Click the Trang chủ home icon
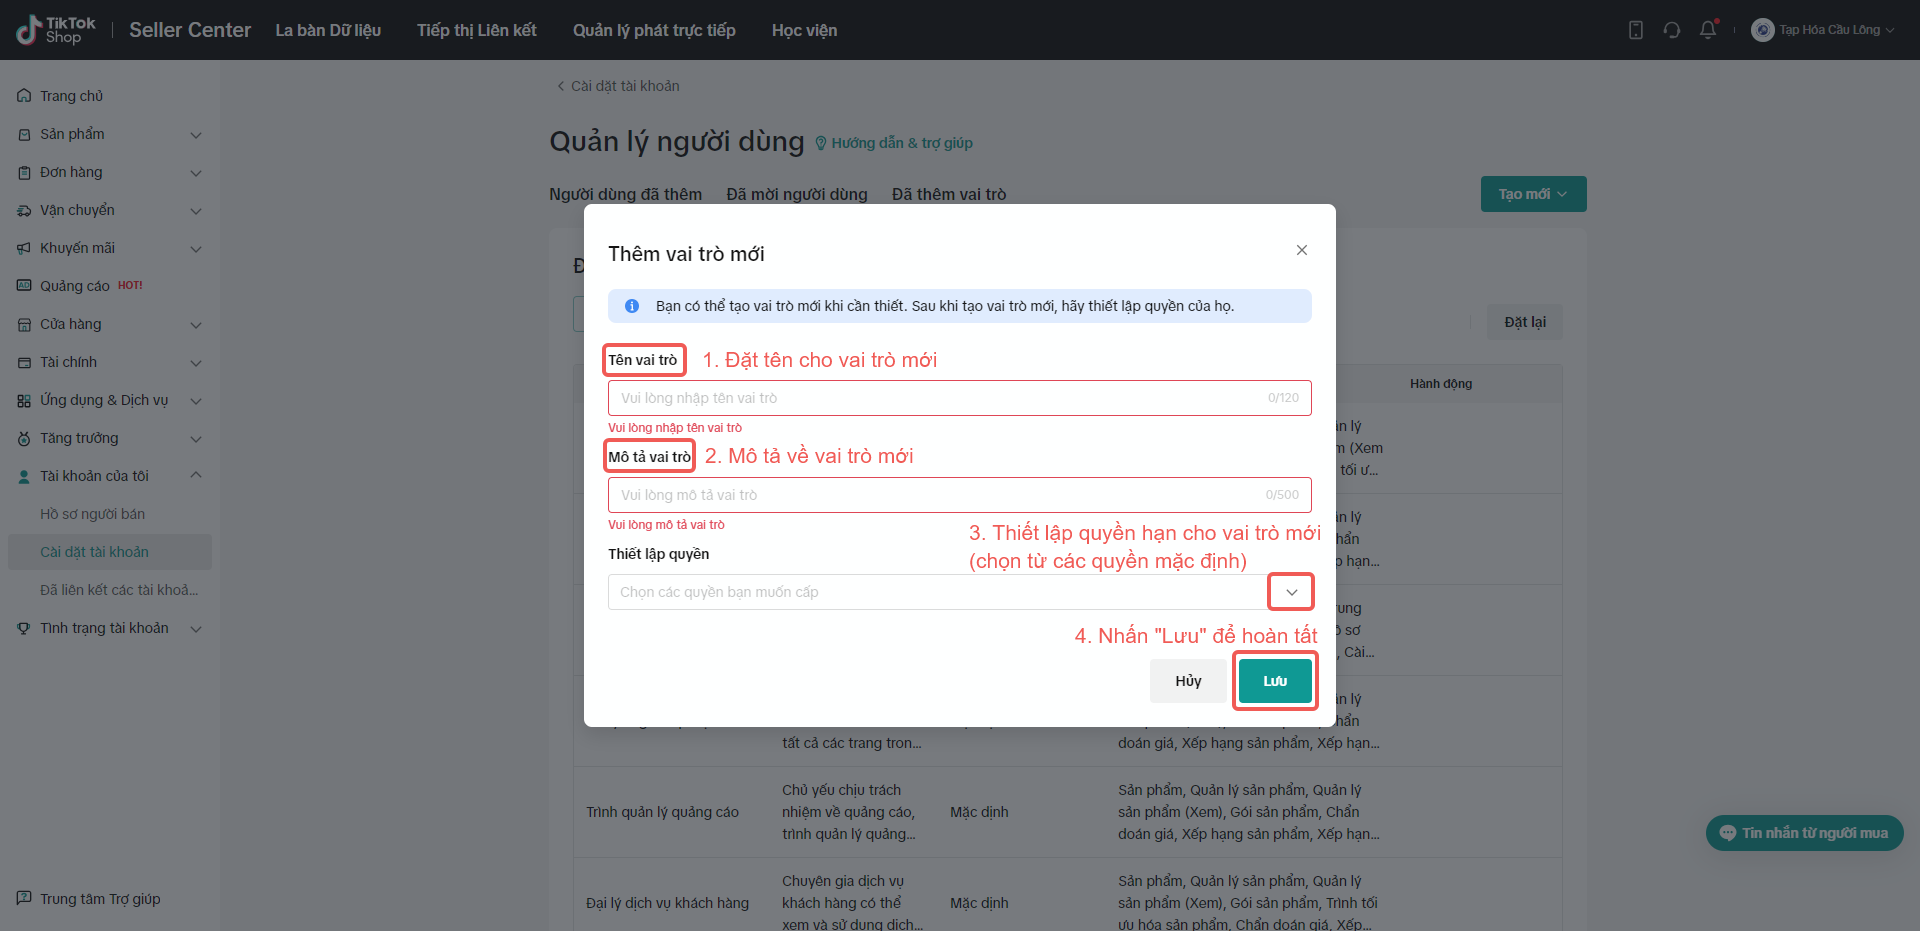This screenshot has height=931, width=1920. pos(24,96)
